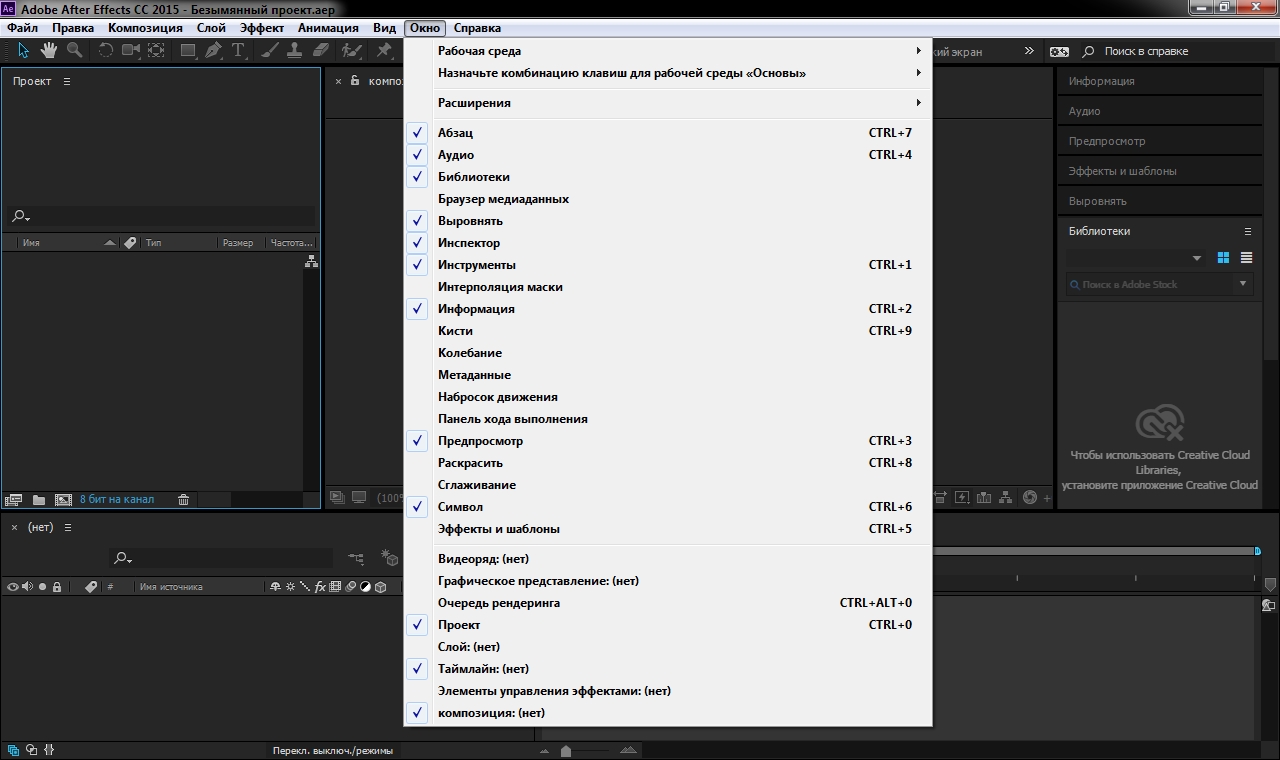The height and width of the screenshot is (760, 1280).
Task: Select the Pen tool
Action: (213, 50)
